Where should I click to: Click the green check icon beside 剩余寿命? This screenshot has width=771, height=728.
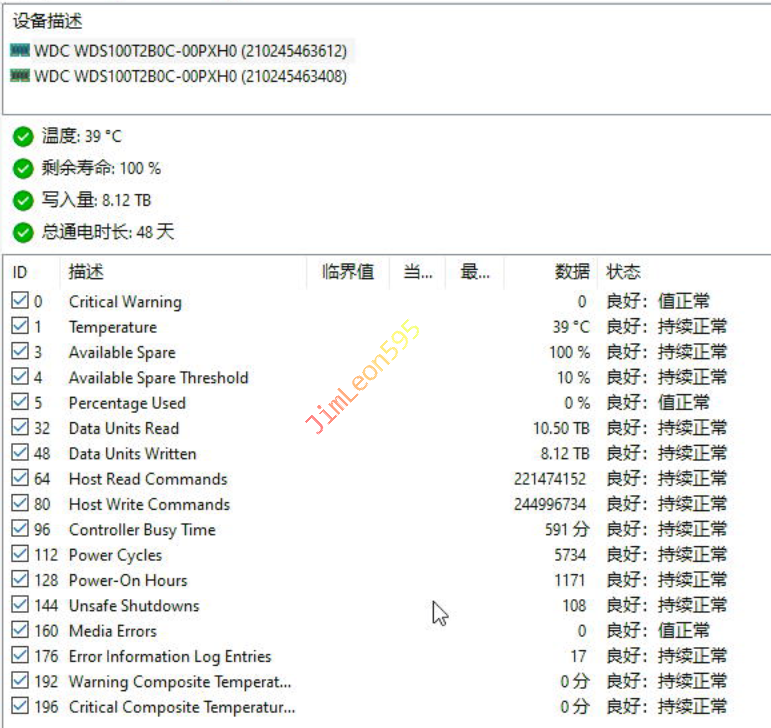24,169
